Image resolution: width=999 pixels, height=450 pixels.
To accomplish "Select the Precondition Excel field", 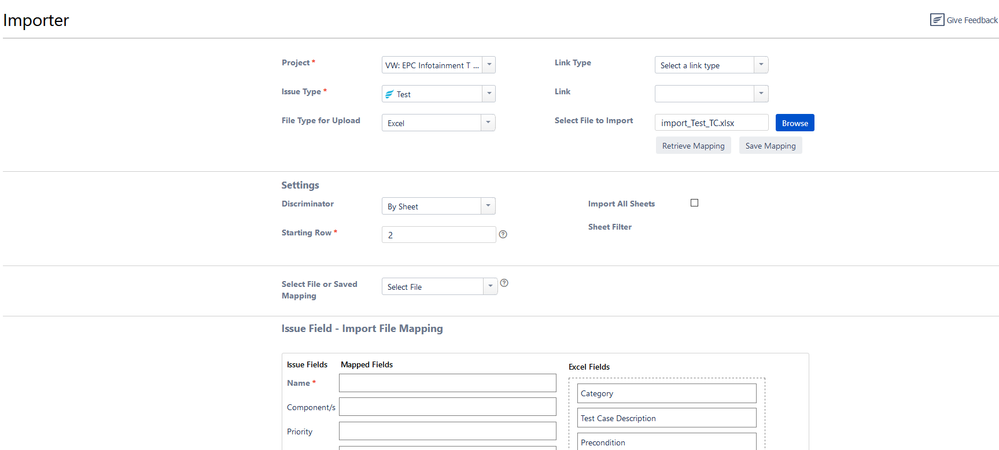I will click(x=666, y=442).
